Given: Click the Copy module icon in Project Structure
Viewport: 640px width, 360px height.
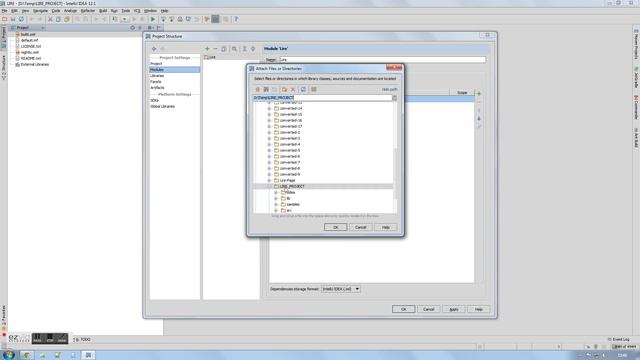Looking at the screenshot, I should pos(224,49).
